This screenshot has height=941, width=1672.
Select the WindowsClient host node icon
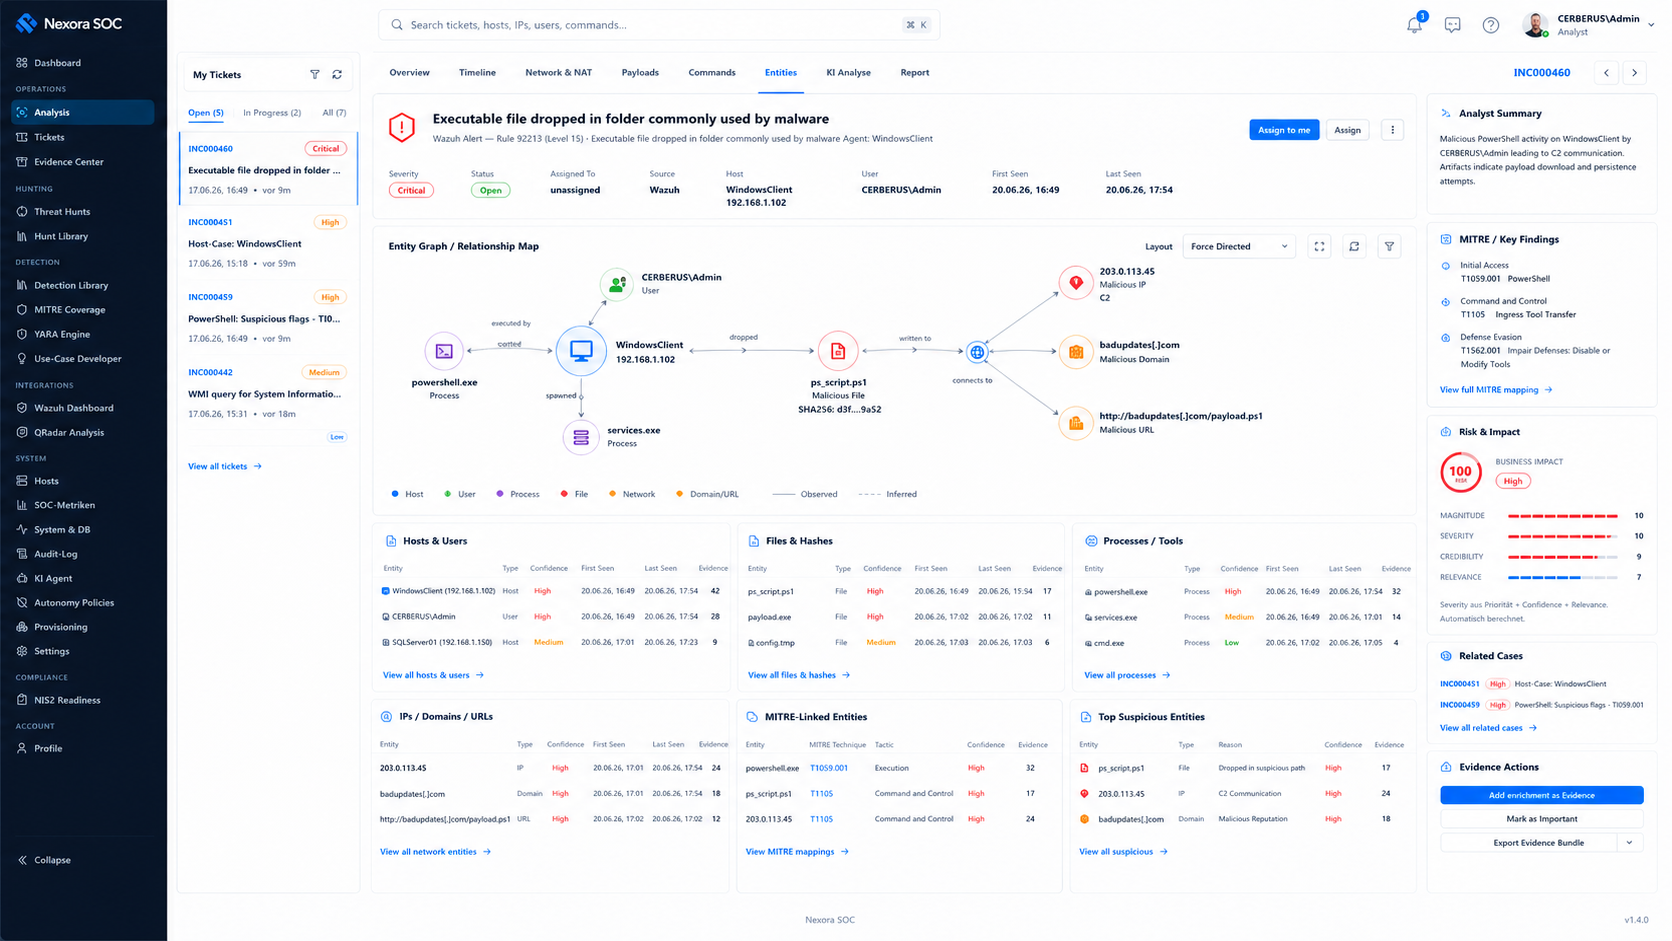click(581, 351)
